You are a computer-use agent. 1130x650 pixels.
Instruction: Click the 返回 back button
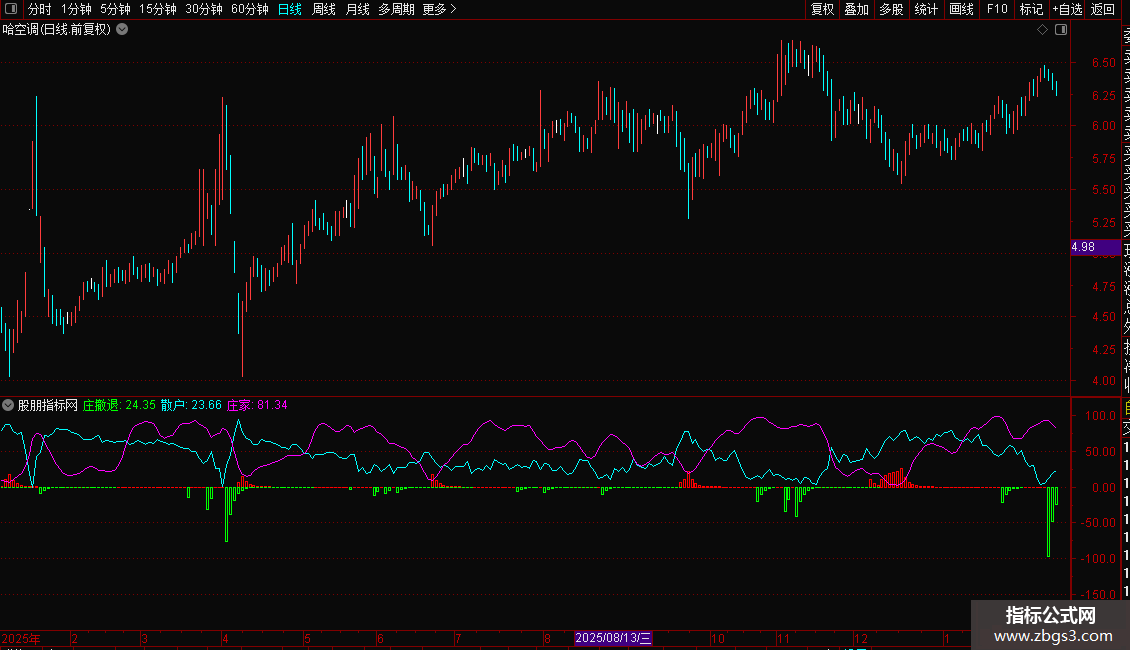(1103, 9)
